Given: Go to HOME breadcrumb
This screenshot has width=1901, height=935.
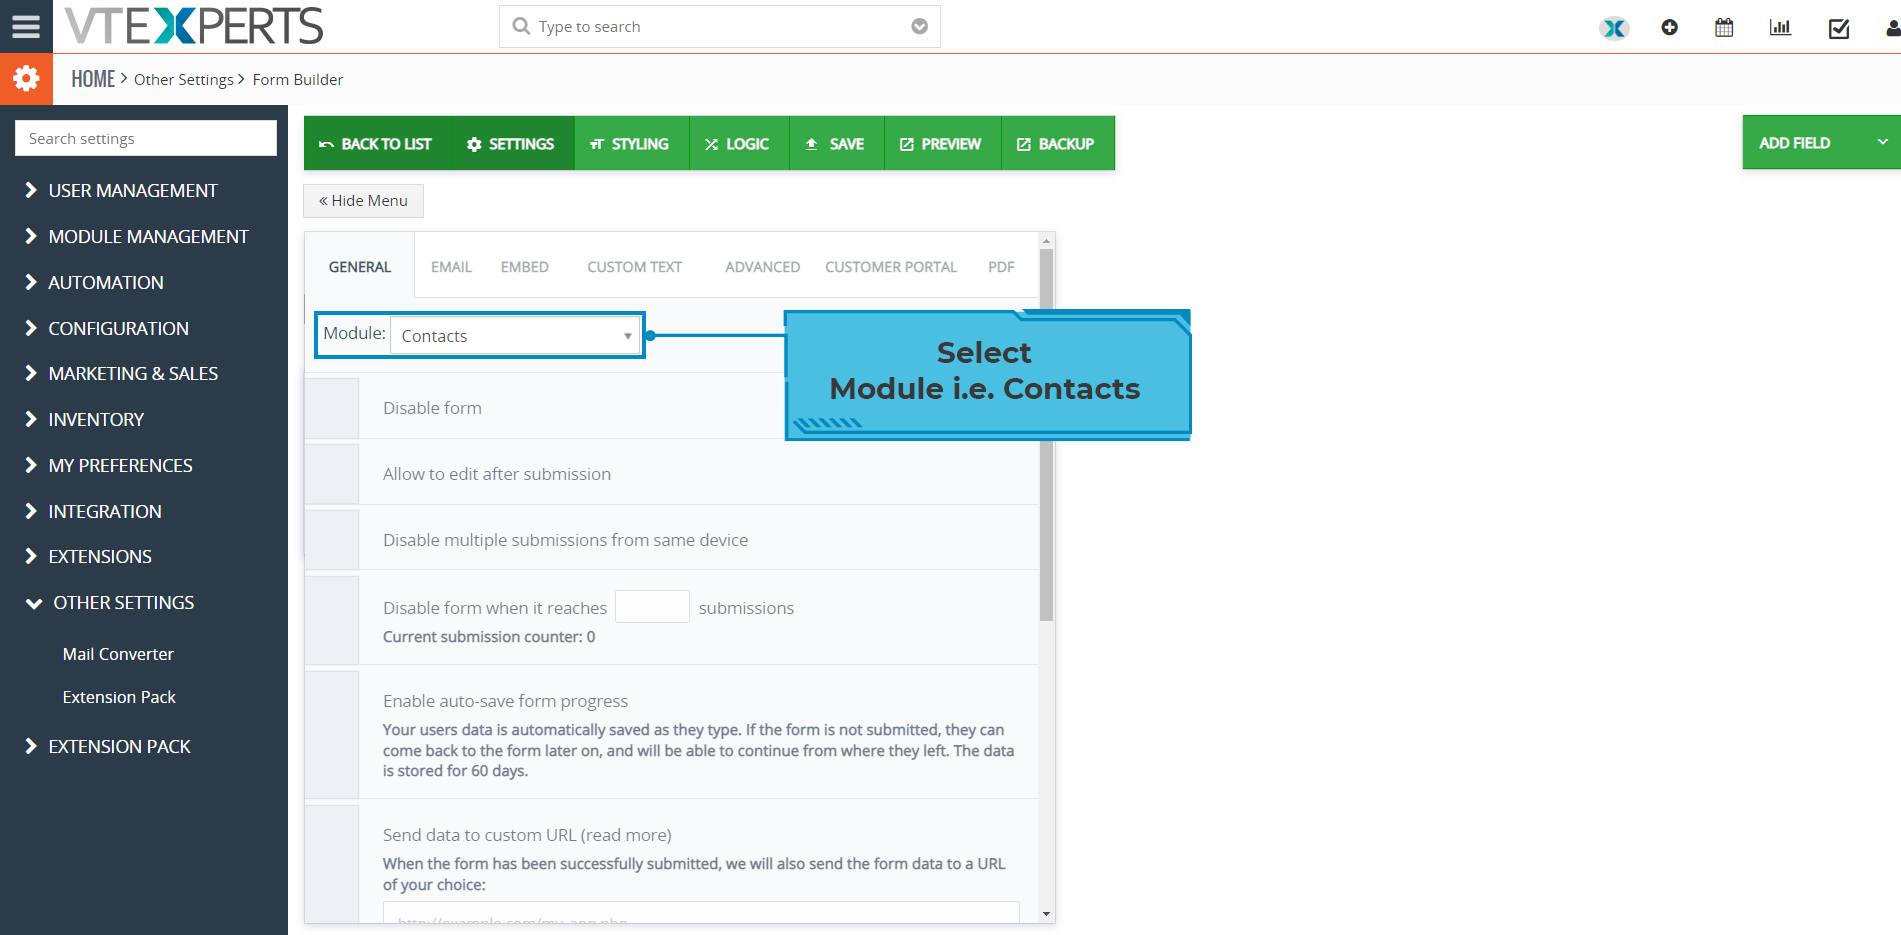Looking at the screenshot, I should click(93, 79).
